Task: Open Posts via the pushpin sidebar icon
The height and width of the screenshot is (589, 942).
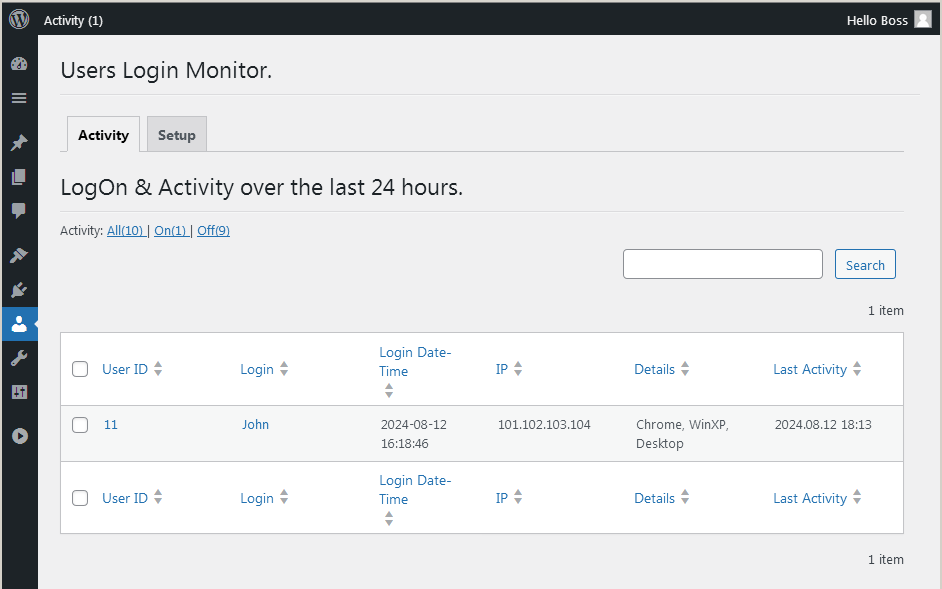Action: pos(19,142)
